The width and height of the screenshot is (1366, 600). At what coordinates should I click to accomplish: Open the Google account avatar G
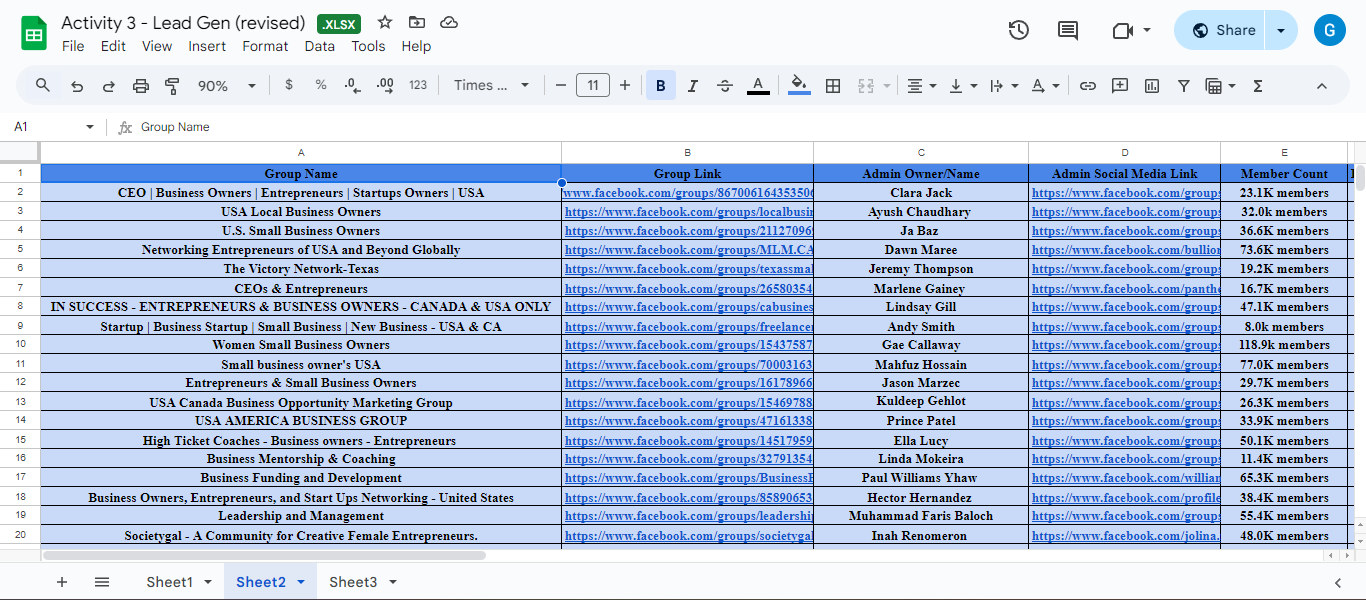(1330, 30)
